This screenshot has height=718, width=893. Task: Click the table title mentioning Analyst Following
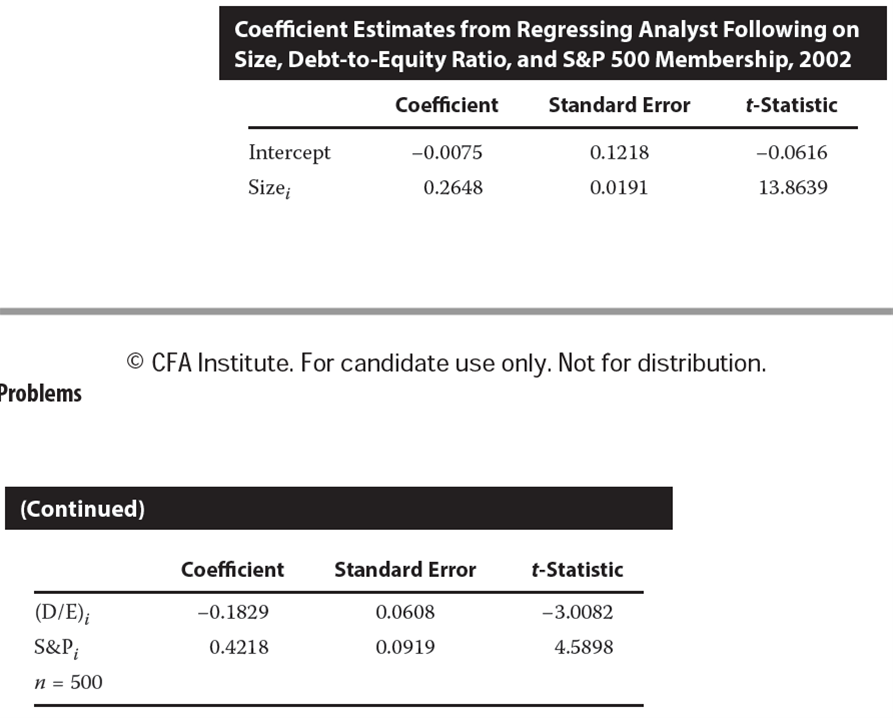tap(546, 44)
